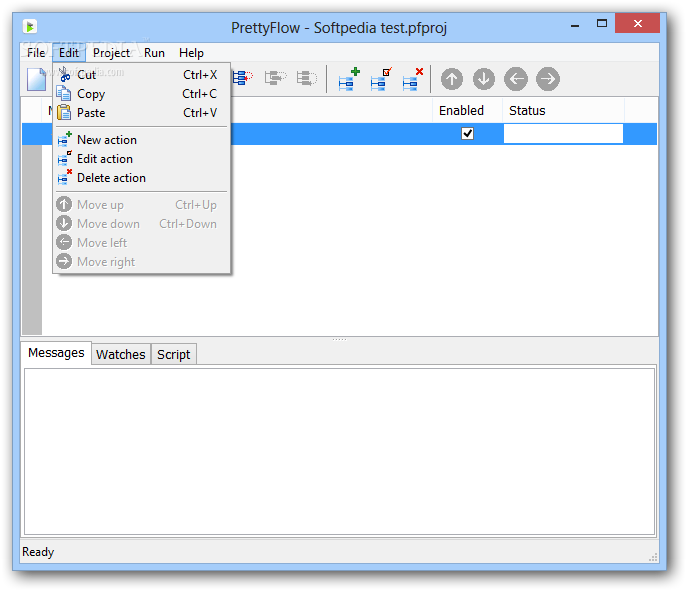The width and height of the screenshot is (687, 591).
Task: Click the disabled Move left menu entry
Action: coord(141,243)
